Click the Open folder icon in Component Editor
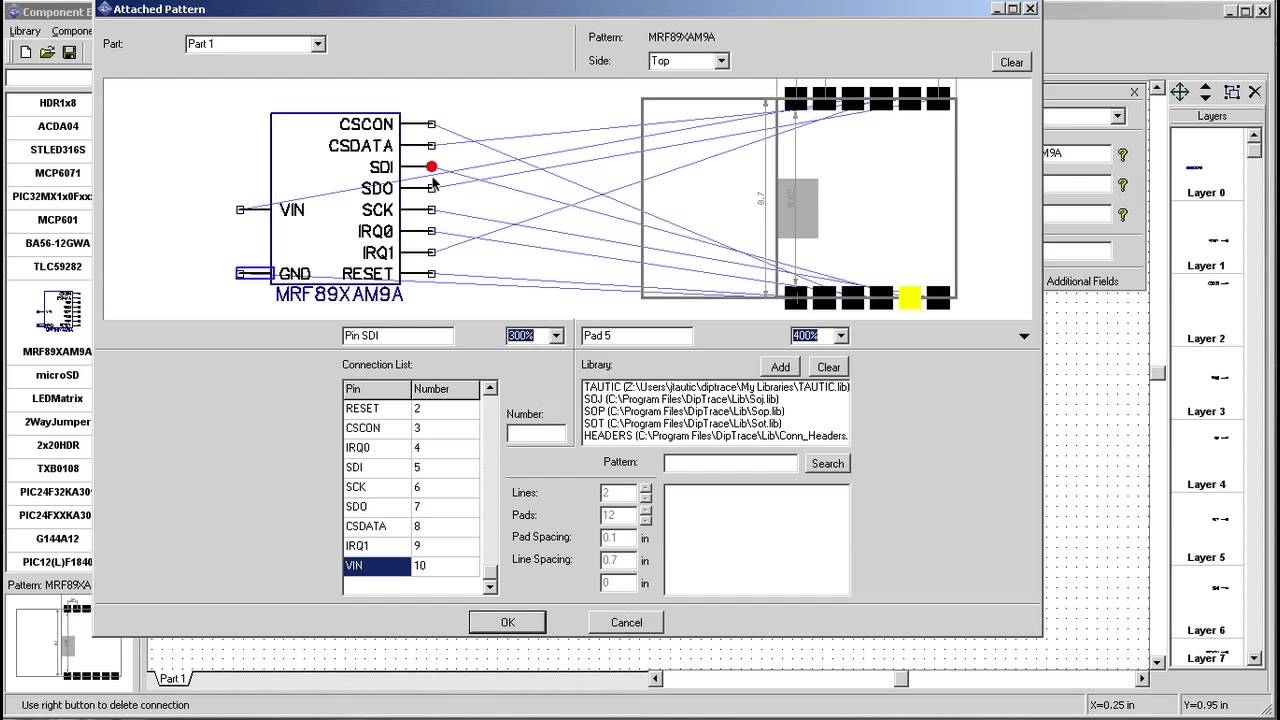 [47, 52]
